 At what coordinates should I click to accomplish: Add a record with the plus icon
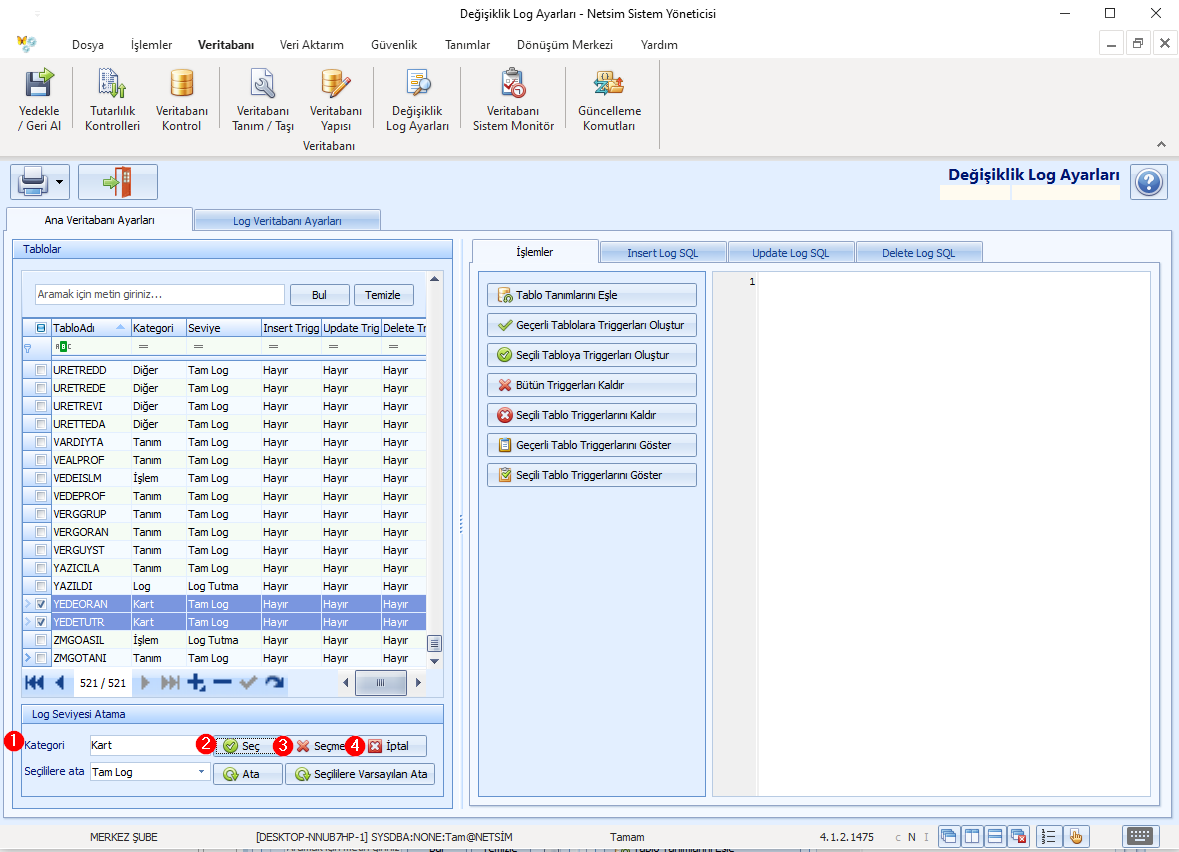tap(196, 683)
